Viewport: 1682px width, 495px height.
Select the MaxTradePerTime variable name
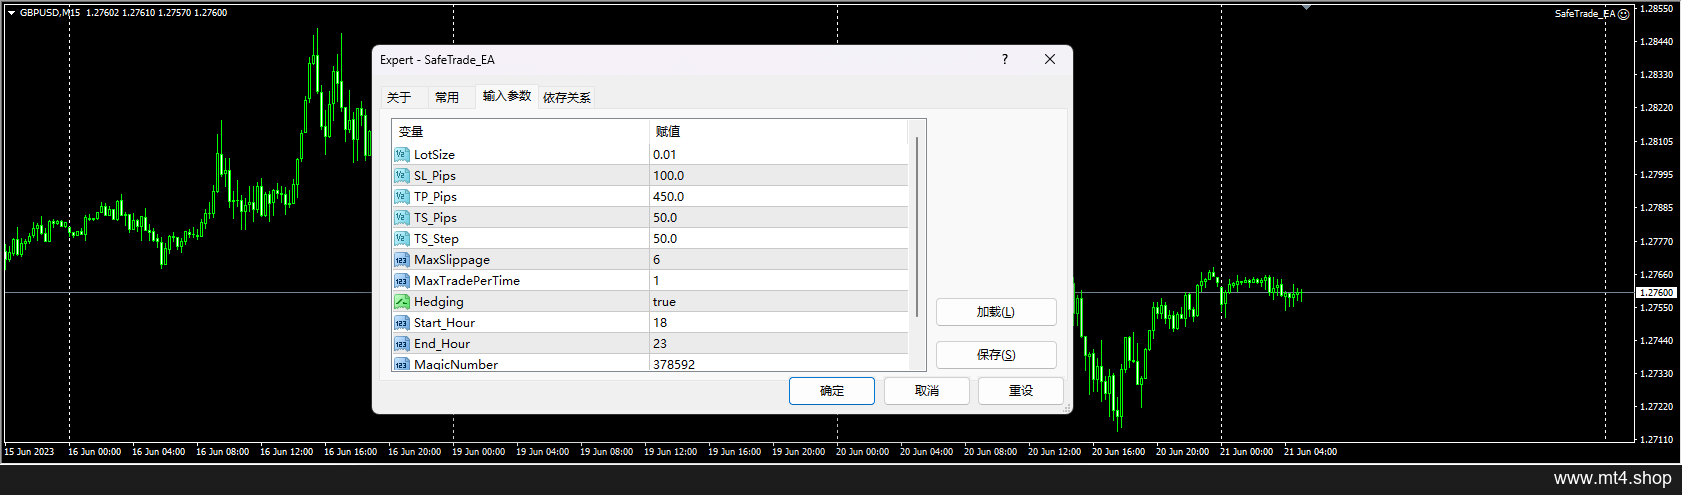click(x=467, y=280)
